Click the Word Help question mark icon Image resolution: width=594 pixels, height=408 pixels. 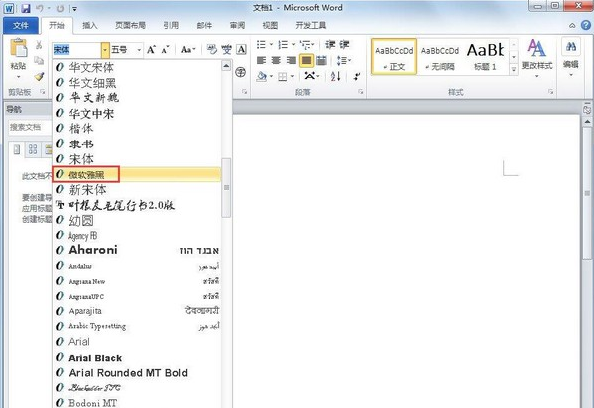586,25
